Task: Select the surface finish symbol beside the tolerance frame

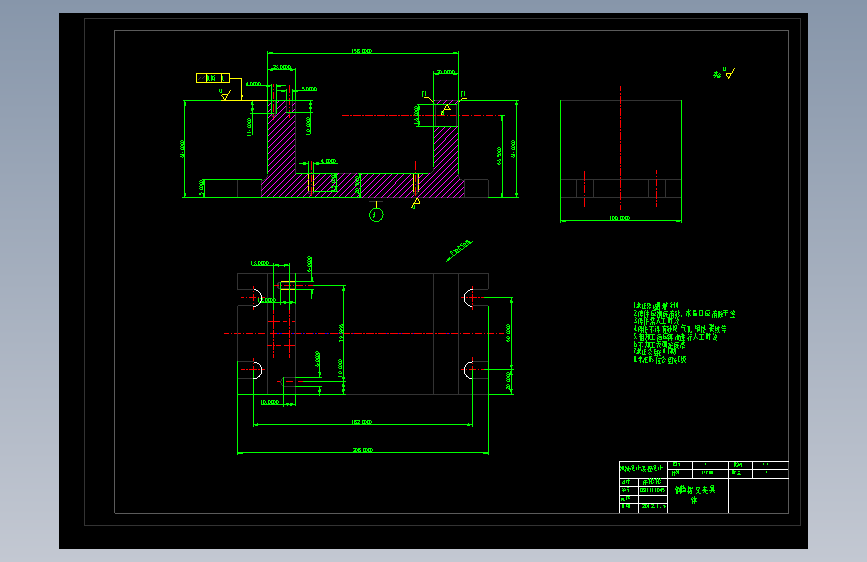Action: [x=224, y=95]
